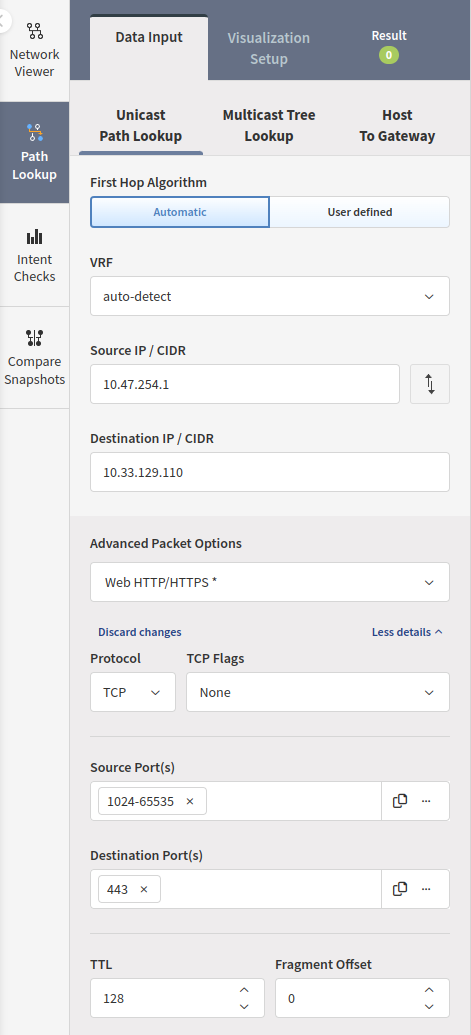Swap source and destination IP arrows
This screenshot has height=1035, width=471.
click(x=430, y=384)
